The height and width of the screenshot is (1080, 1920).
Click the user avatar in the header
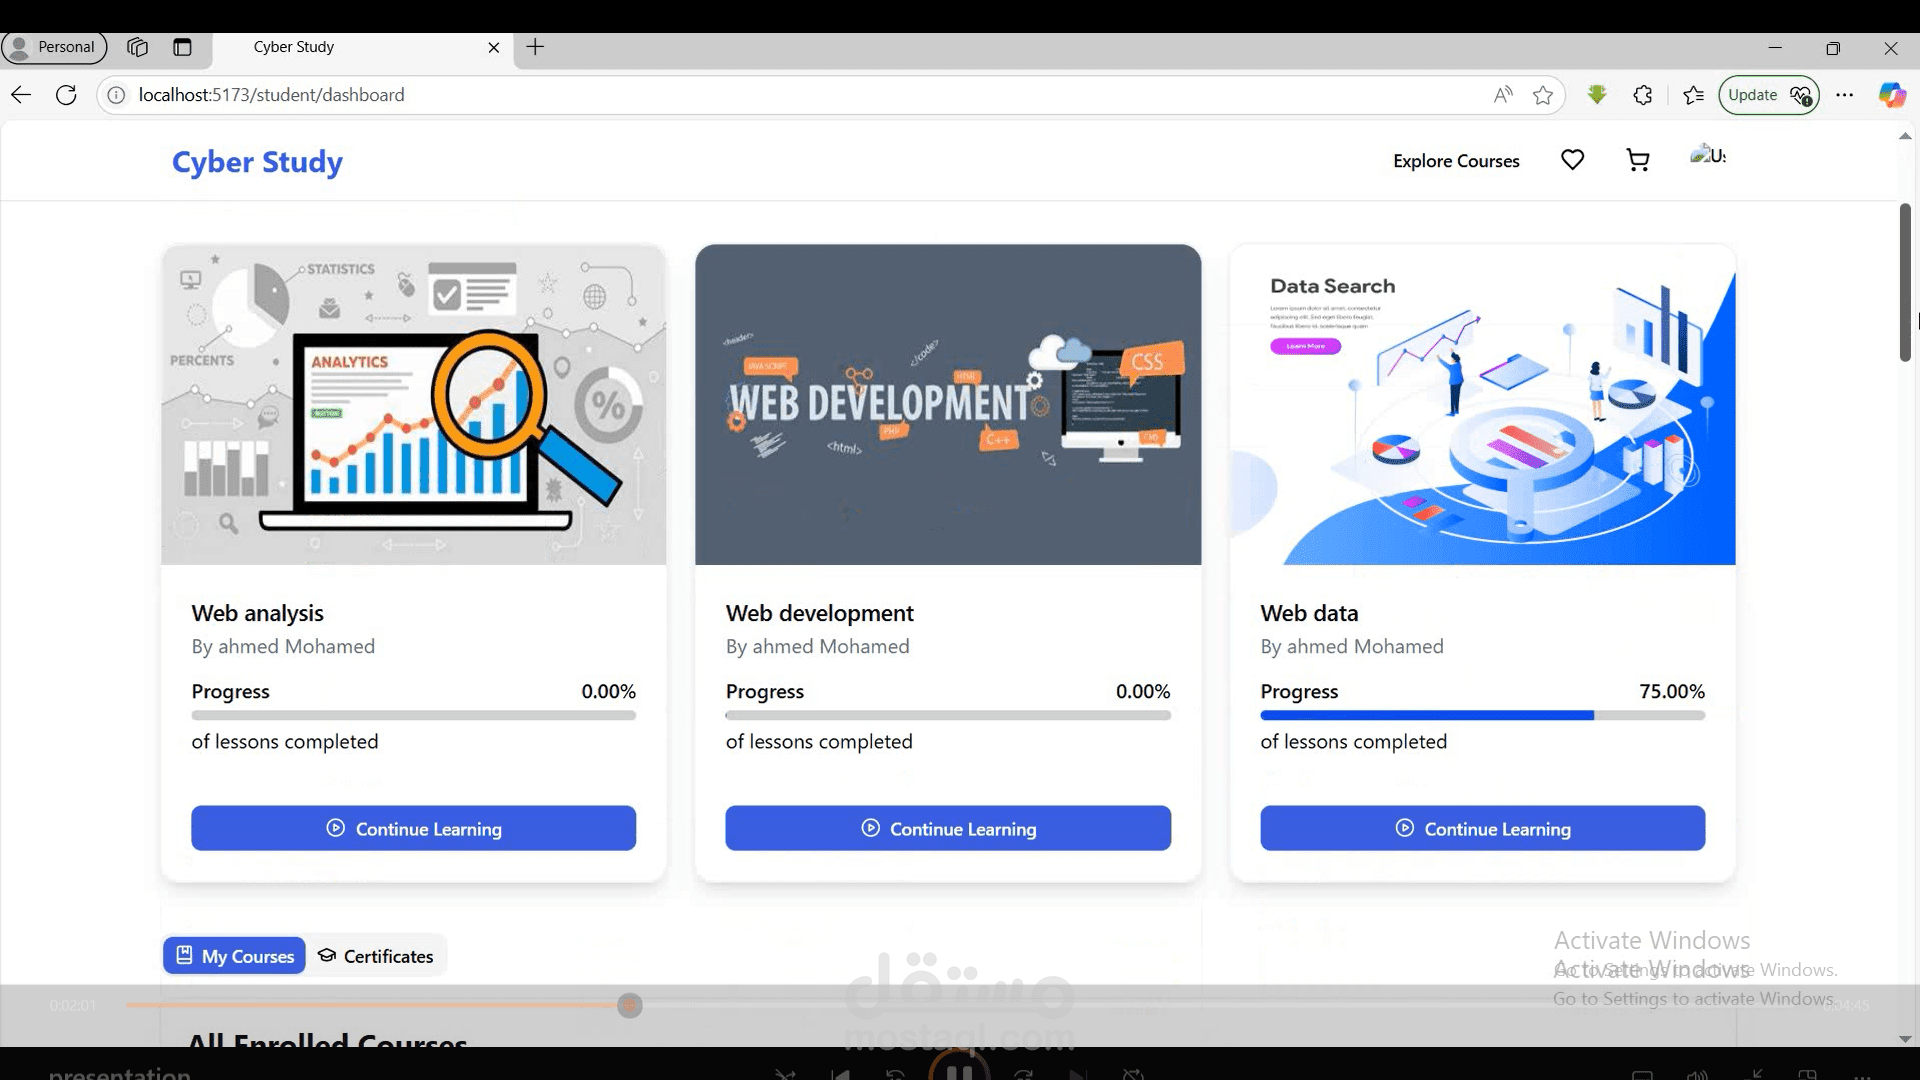[1707, 156]
